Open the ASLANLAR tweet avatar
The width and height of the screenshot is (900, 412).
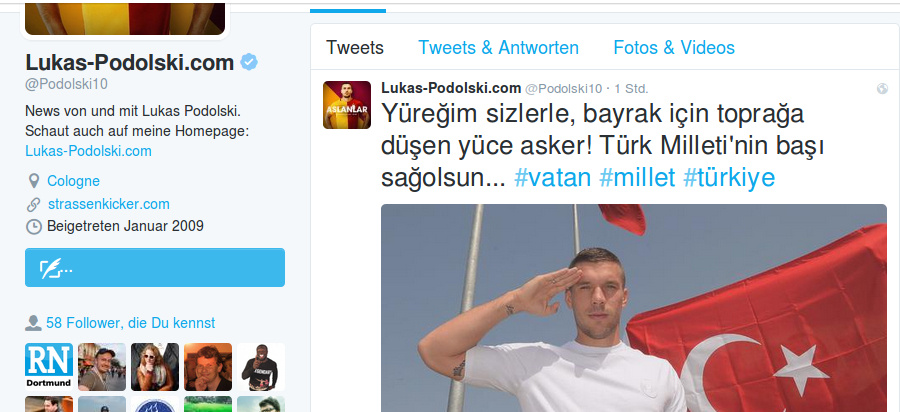(347, 104)
